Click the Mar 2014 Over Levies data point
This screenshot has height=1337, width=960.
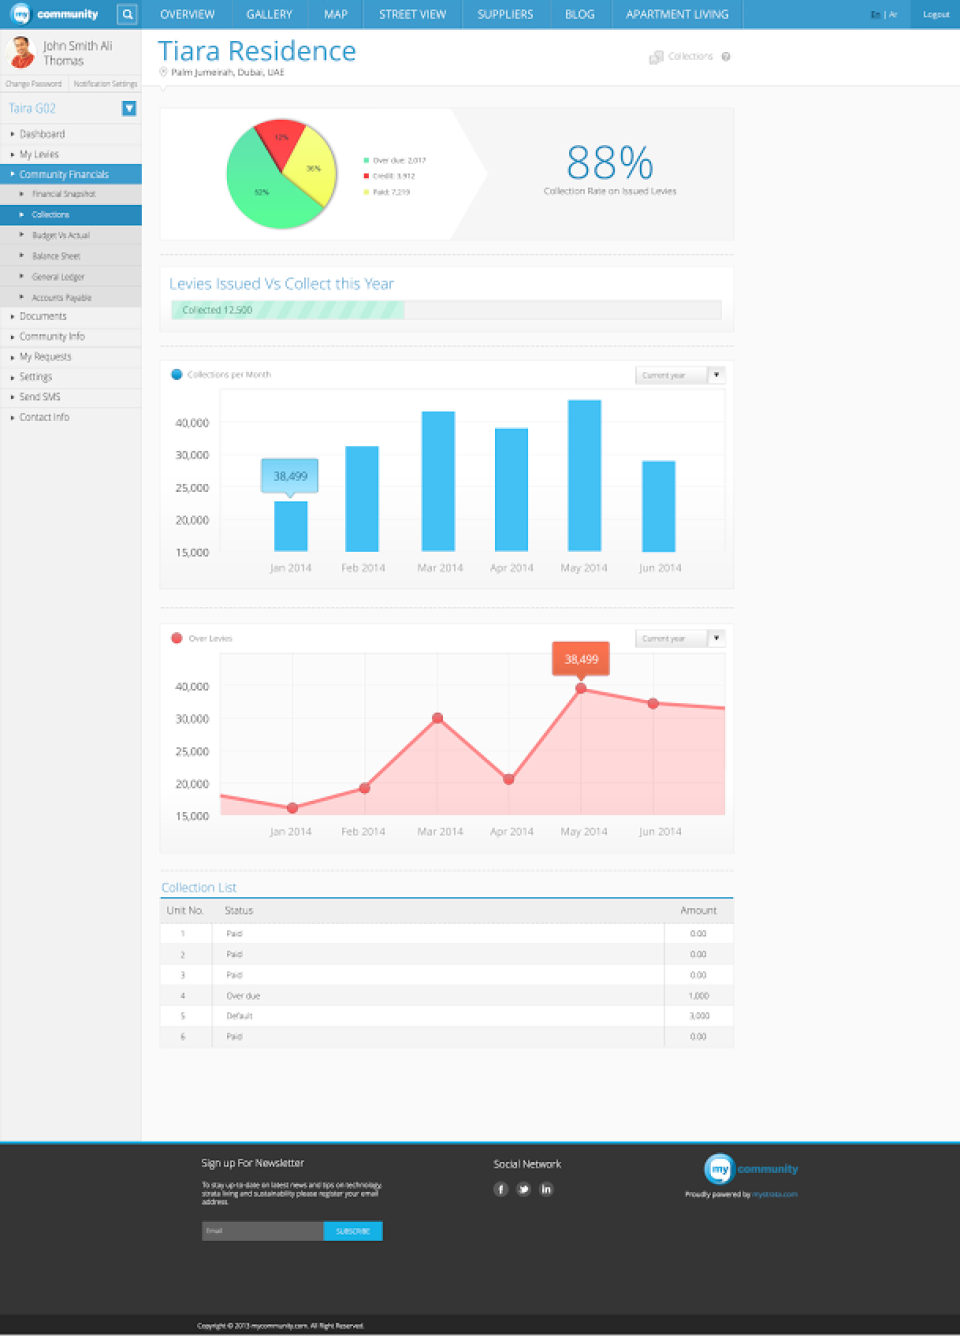(437, 718)
